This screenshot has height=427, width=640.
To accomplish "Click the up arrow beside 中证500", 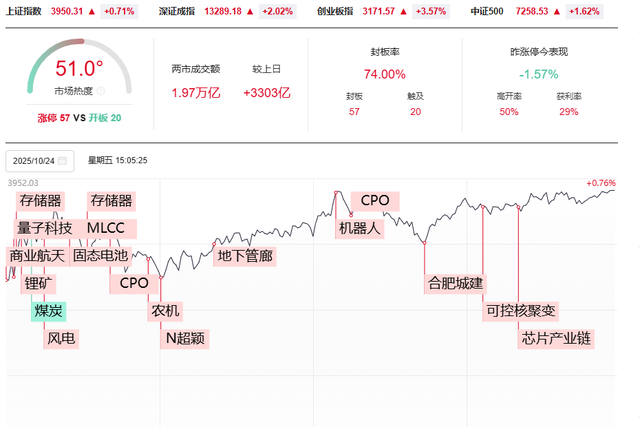I will click(x=555, y=11).
